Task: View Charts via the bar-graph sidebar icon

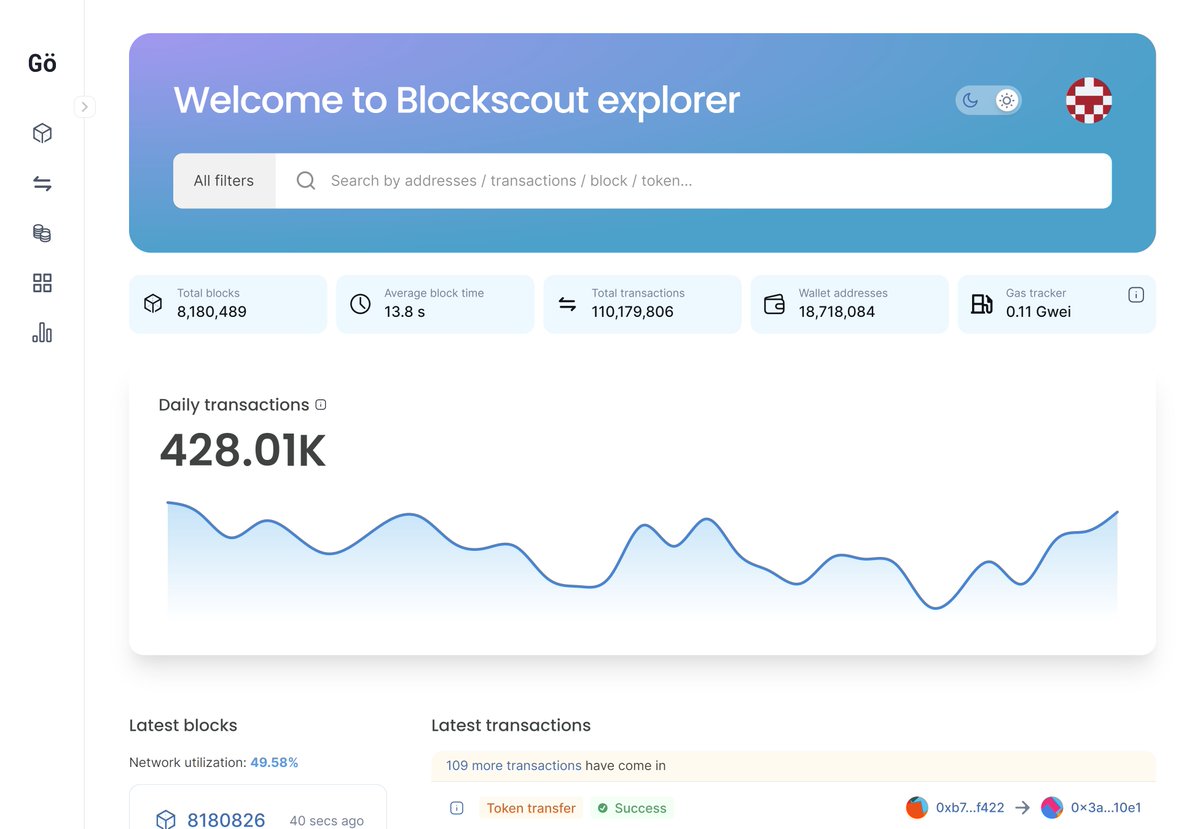Action: (41, 331)
